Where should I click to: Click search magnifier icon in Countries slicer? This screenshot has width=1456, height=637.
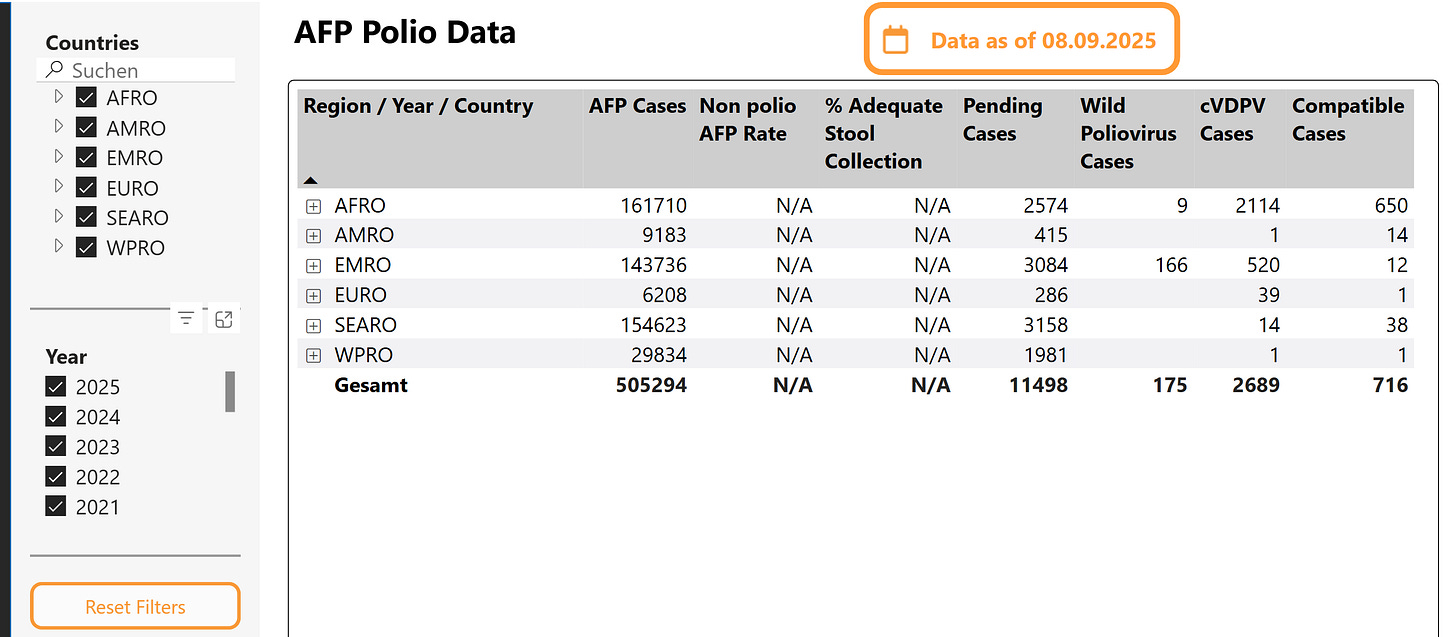click(55, 70)
